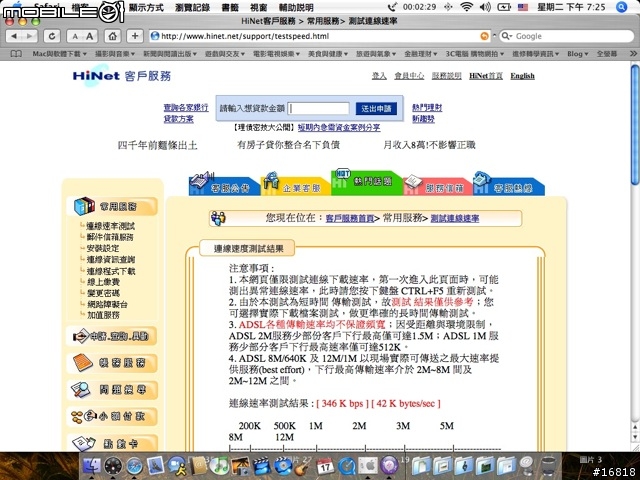The image size is (640, 480).
Task: Click the Safari compass icon in Dock
Action: [x=134, y=465]
